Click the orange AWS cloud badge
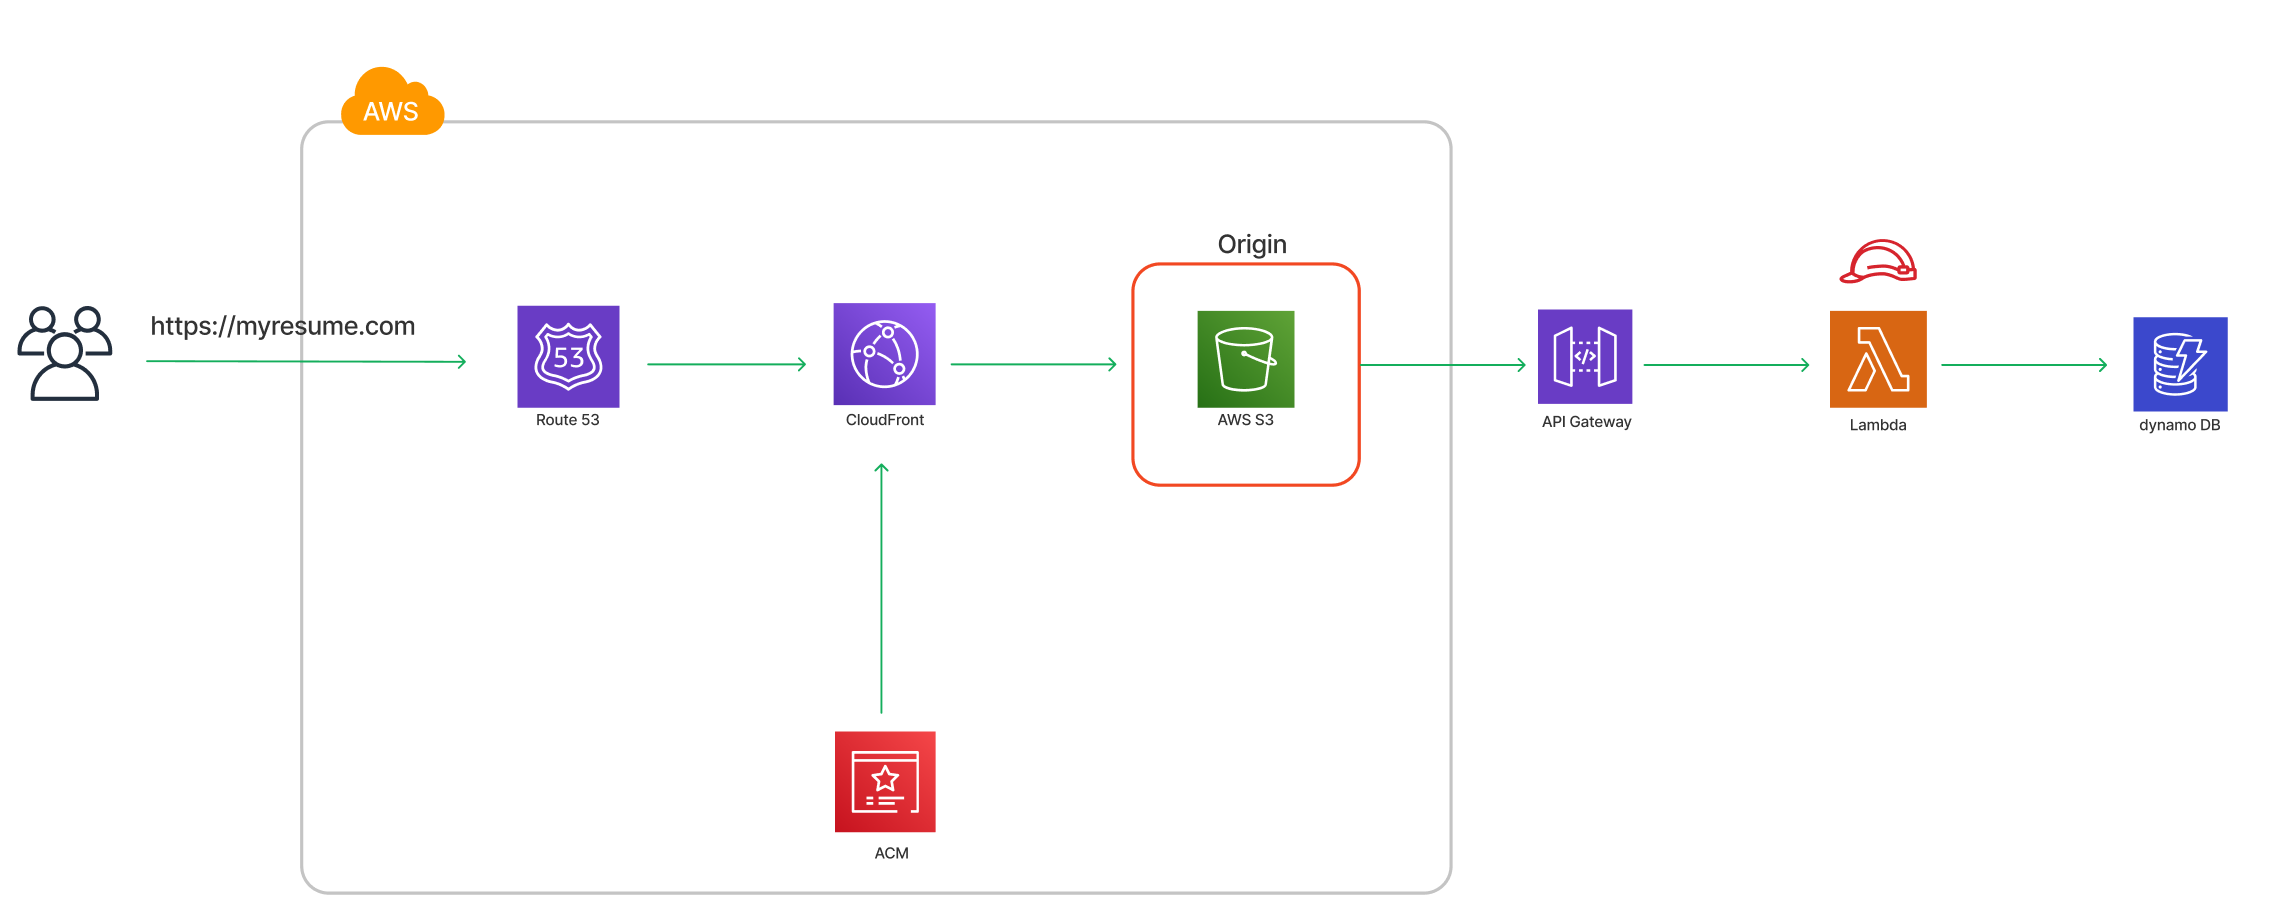The height and width of the screenshot is (919, 2295). pyautogui.click(x=392, y=102)
